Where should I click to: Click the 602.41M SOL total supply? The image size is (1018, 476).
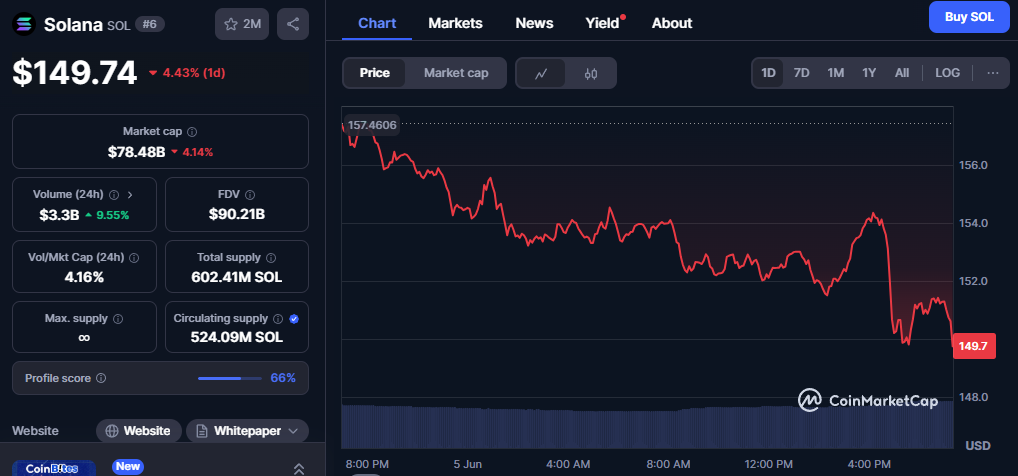[x=236, y=277]
